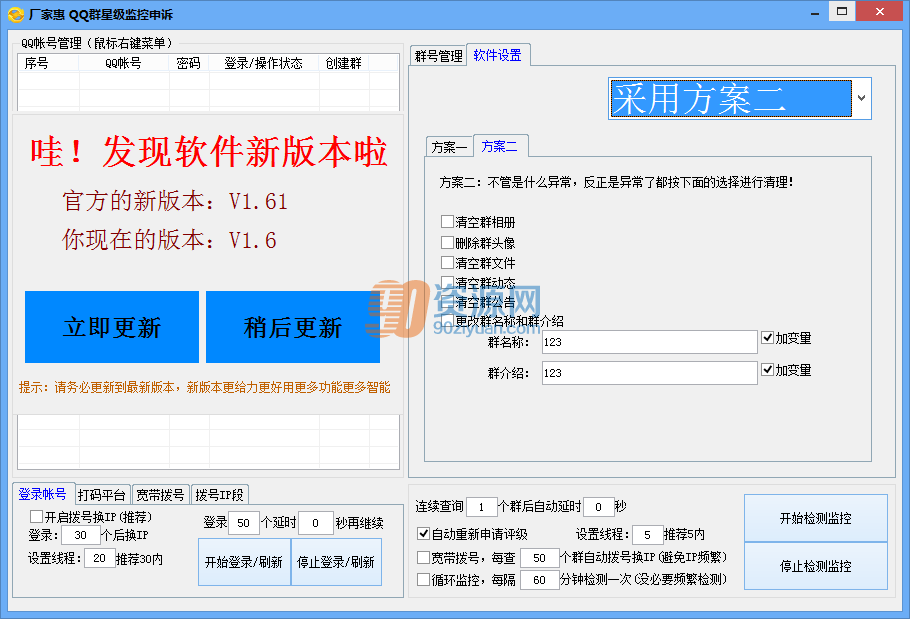
Task: Uncheck 加变里 next to 群介绍
Action: click(x=767, y=370)
